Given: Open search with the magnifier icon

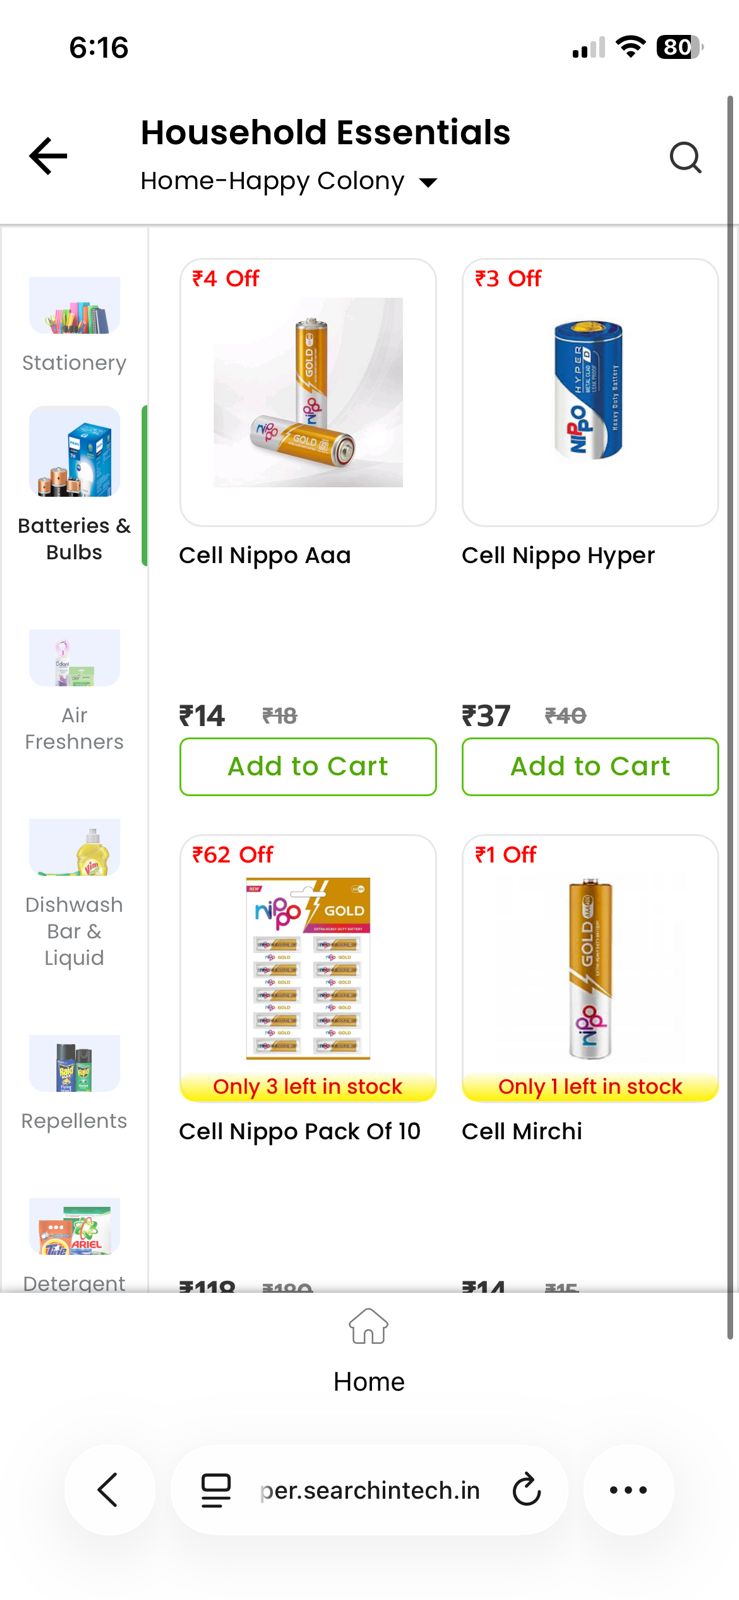Looking at the screenshot, I should coord(685,157).
